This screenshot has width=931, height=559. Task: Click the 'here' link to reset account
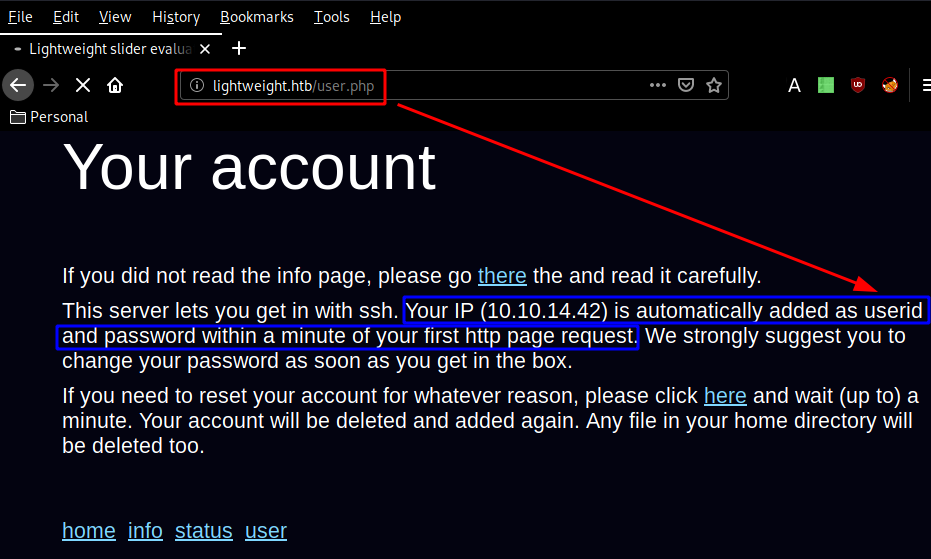pos(725,395)
